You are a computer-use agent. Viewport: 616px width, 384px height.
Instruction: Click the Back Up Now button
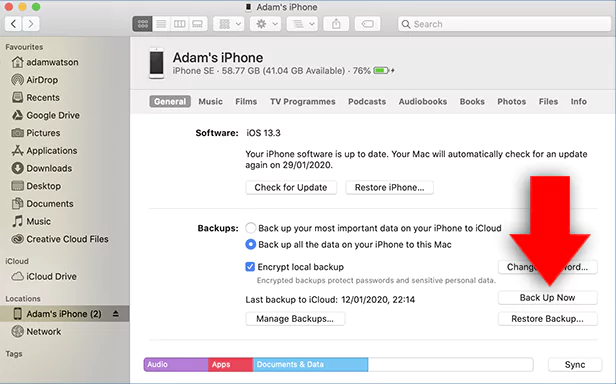(548, 298)
